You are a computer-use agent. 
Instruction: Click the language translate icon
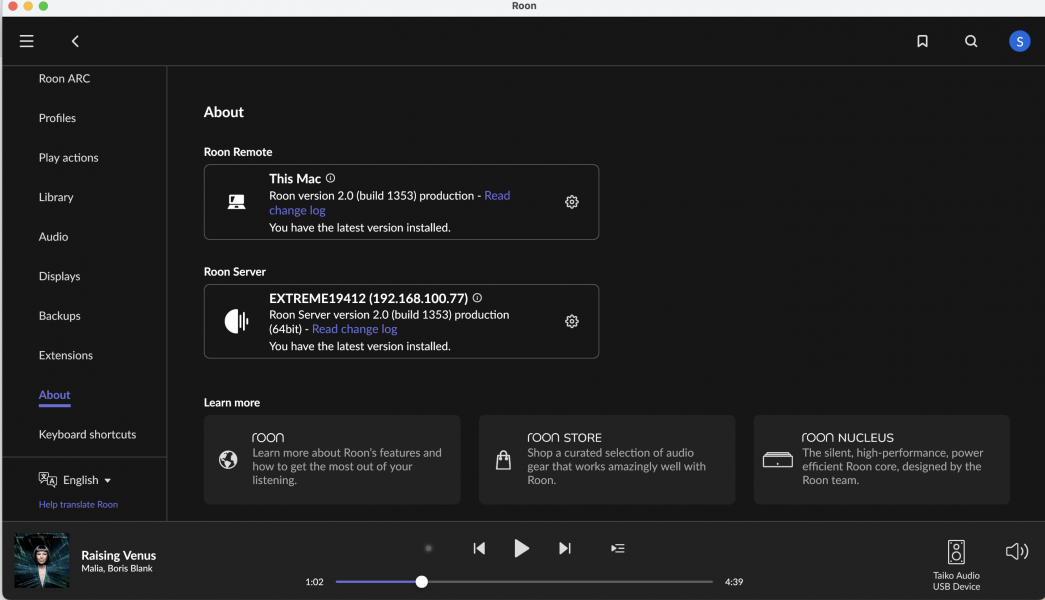pyautogui.click(x=47, y=479)
